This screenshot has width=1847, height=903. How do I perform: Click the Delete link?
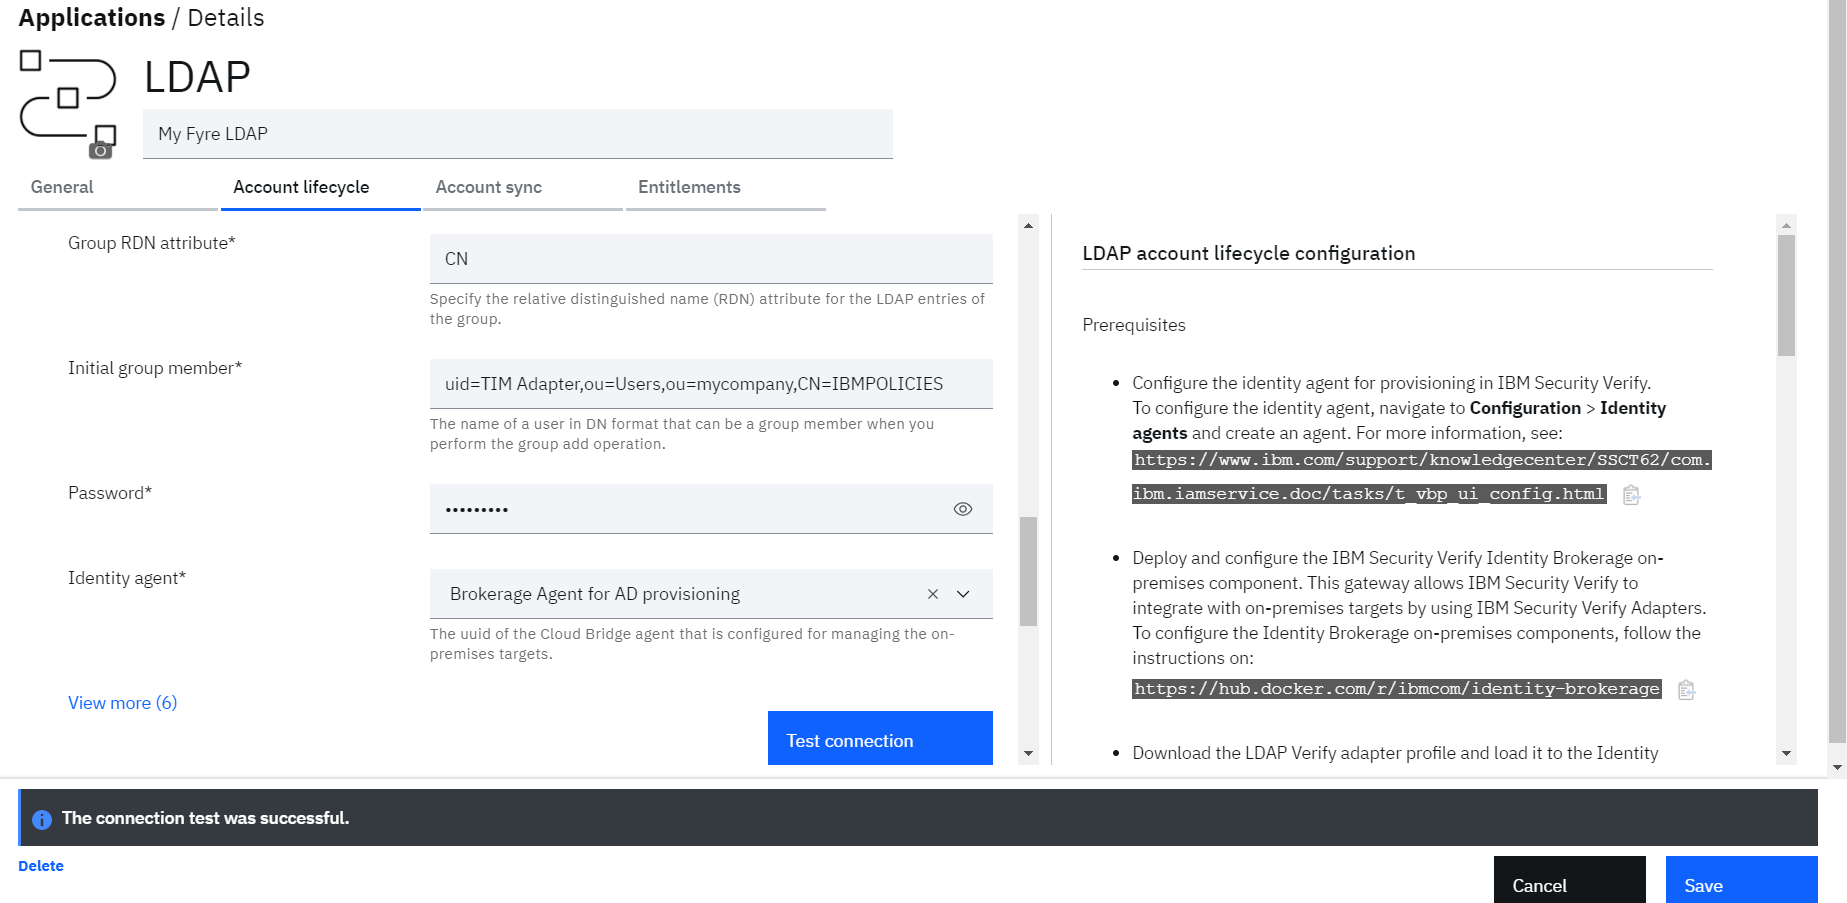click(41, 866)
